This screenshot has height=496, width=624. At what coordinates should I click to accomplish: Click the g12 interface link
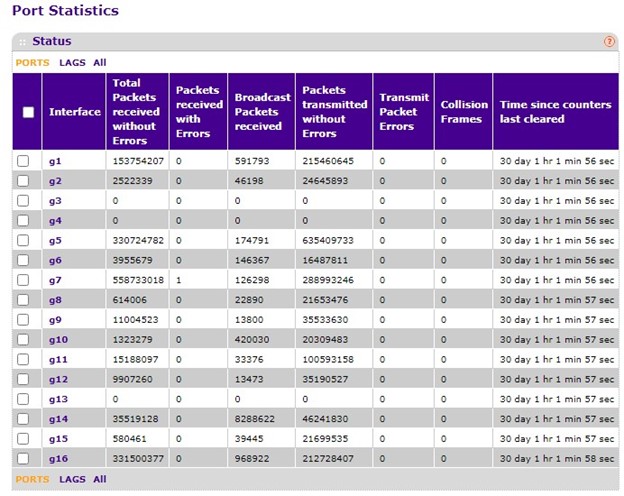point(58,379)
